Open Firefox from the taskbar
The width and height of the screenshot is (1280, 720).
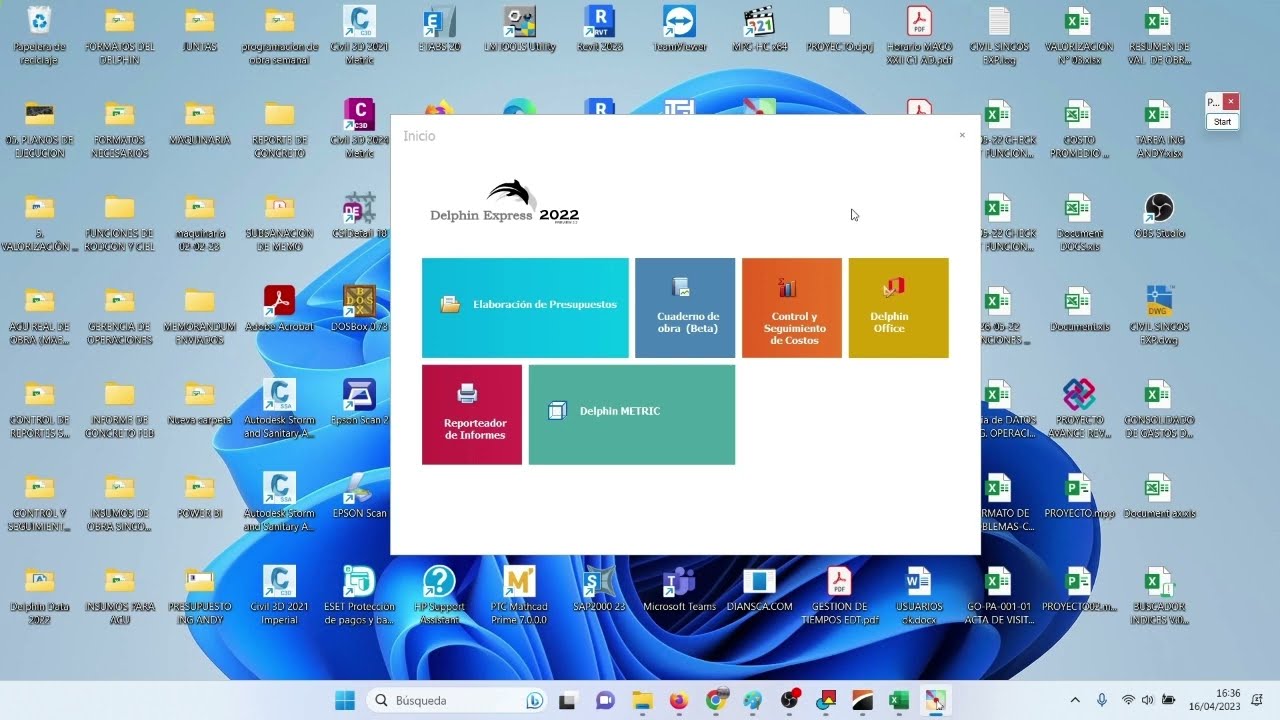click(x=678, y=700)
